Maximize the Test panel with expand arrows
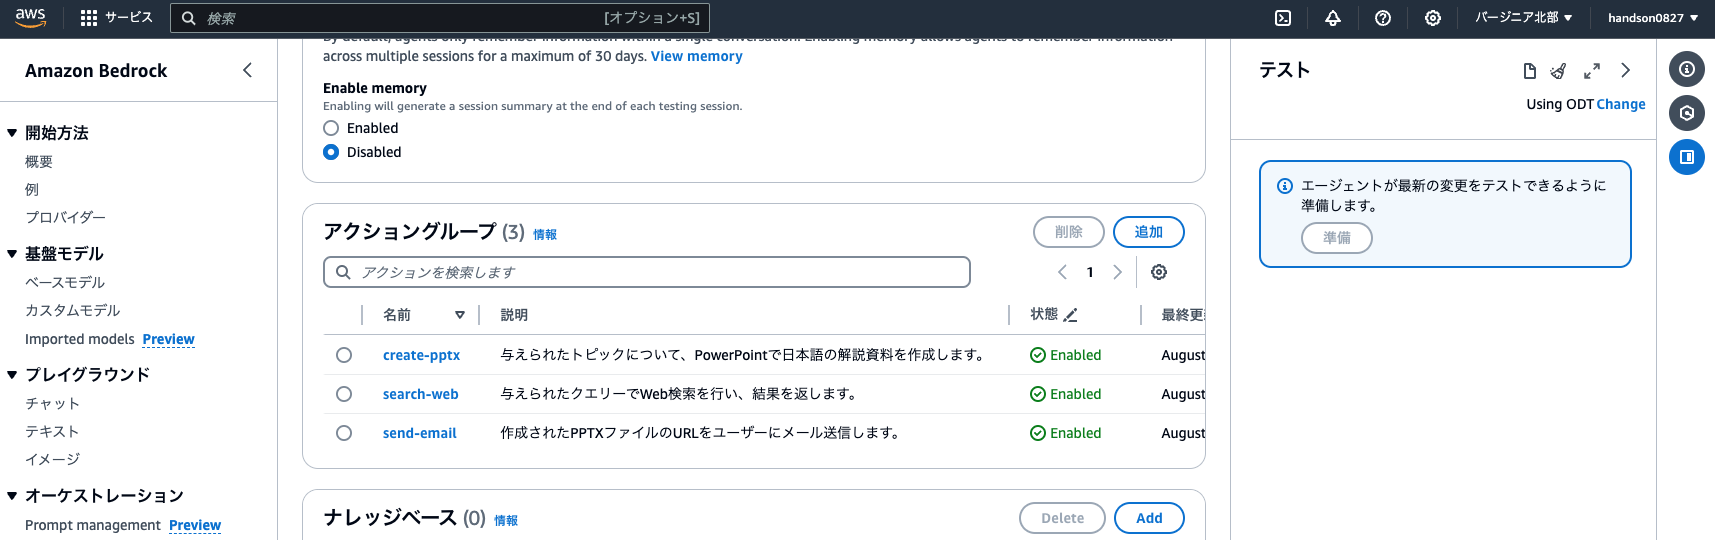Viewport: 1715px width, 540px height. point(1592,71)
